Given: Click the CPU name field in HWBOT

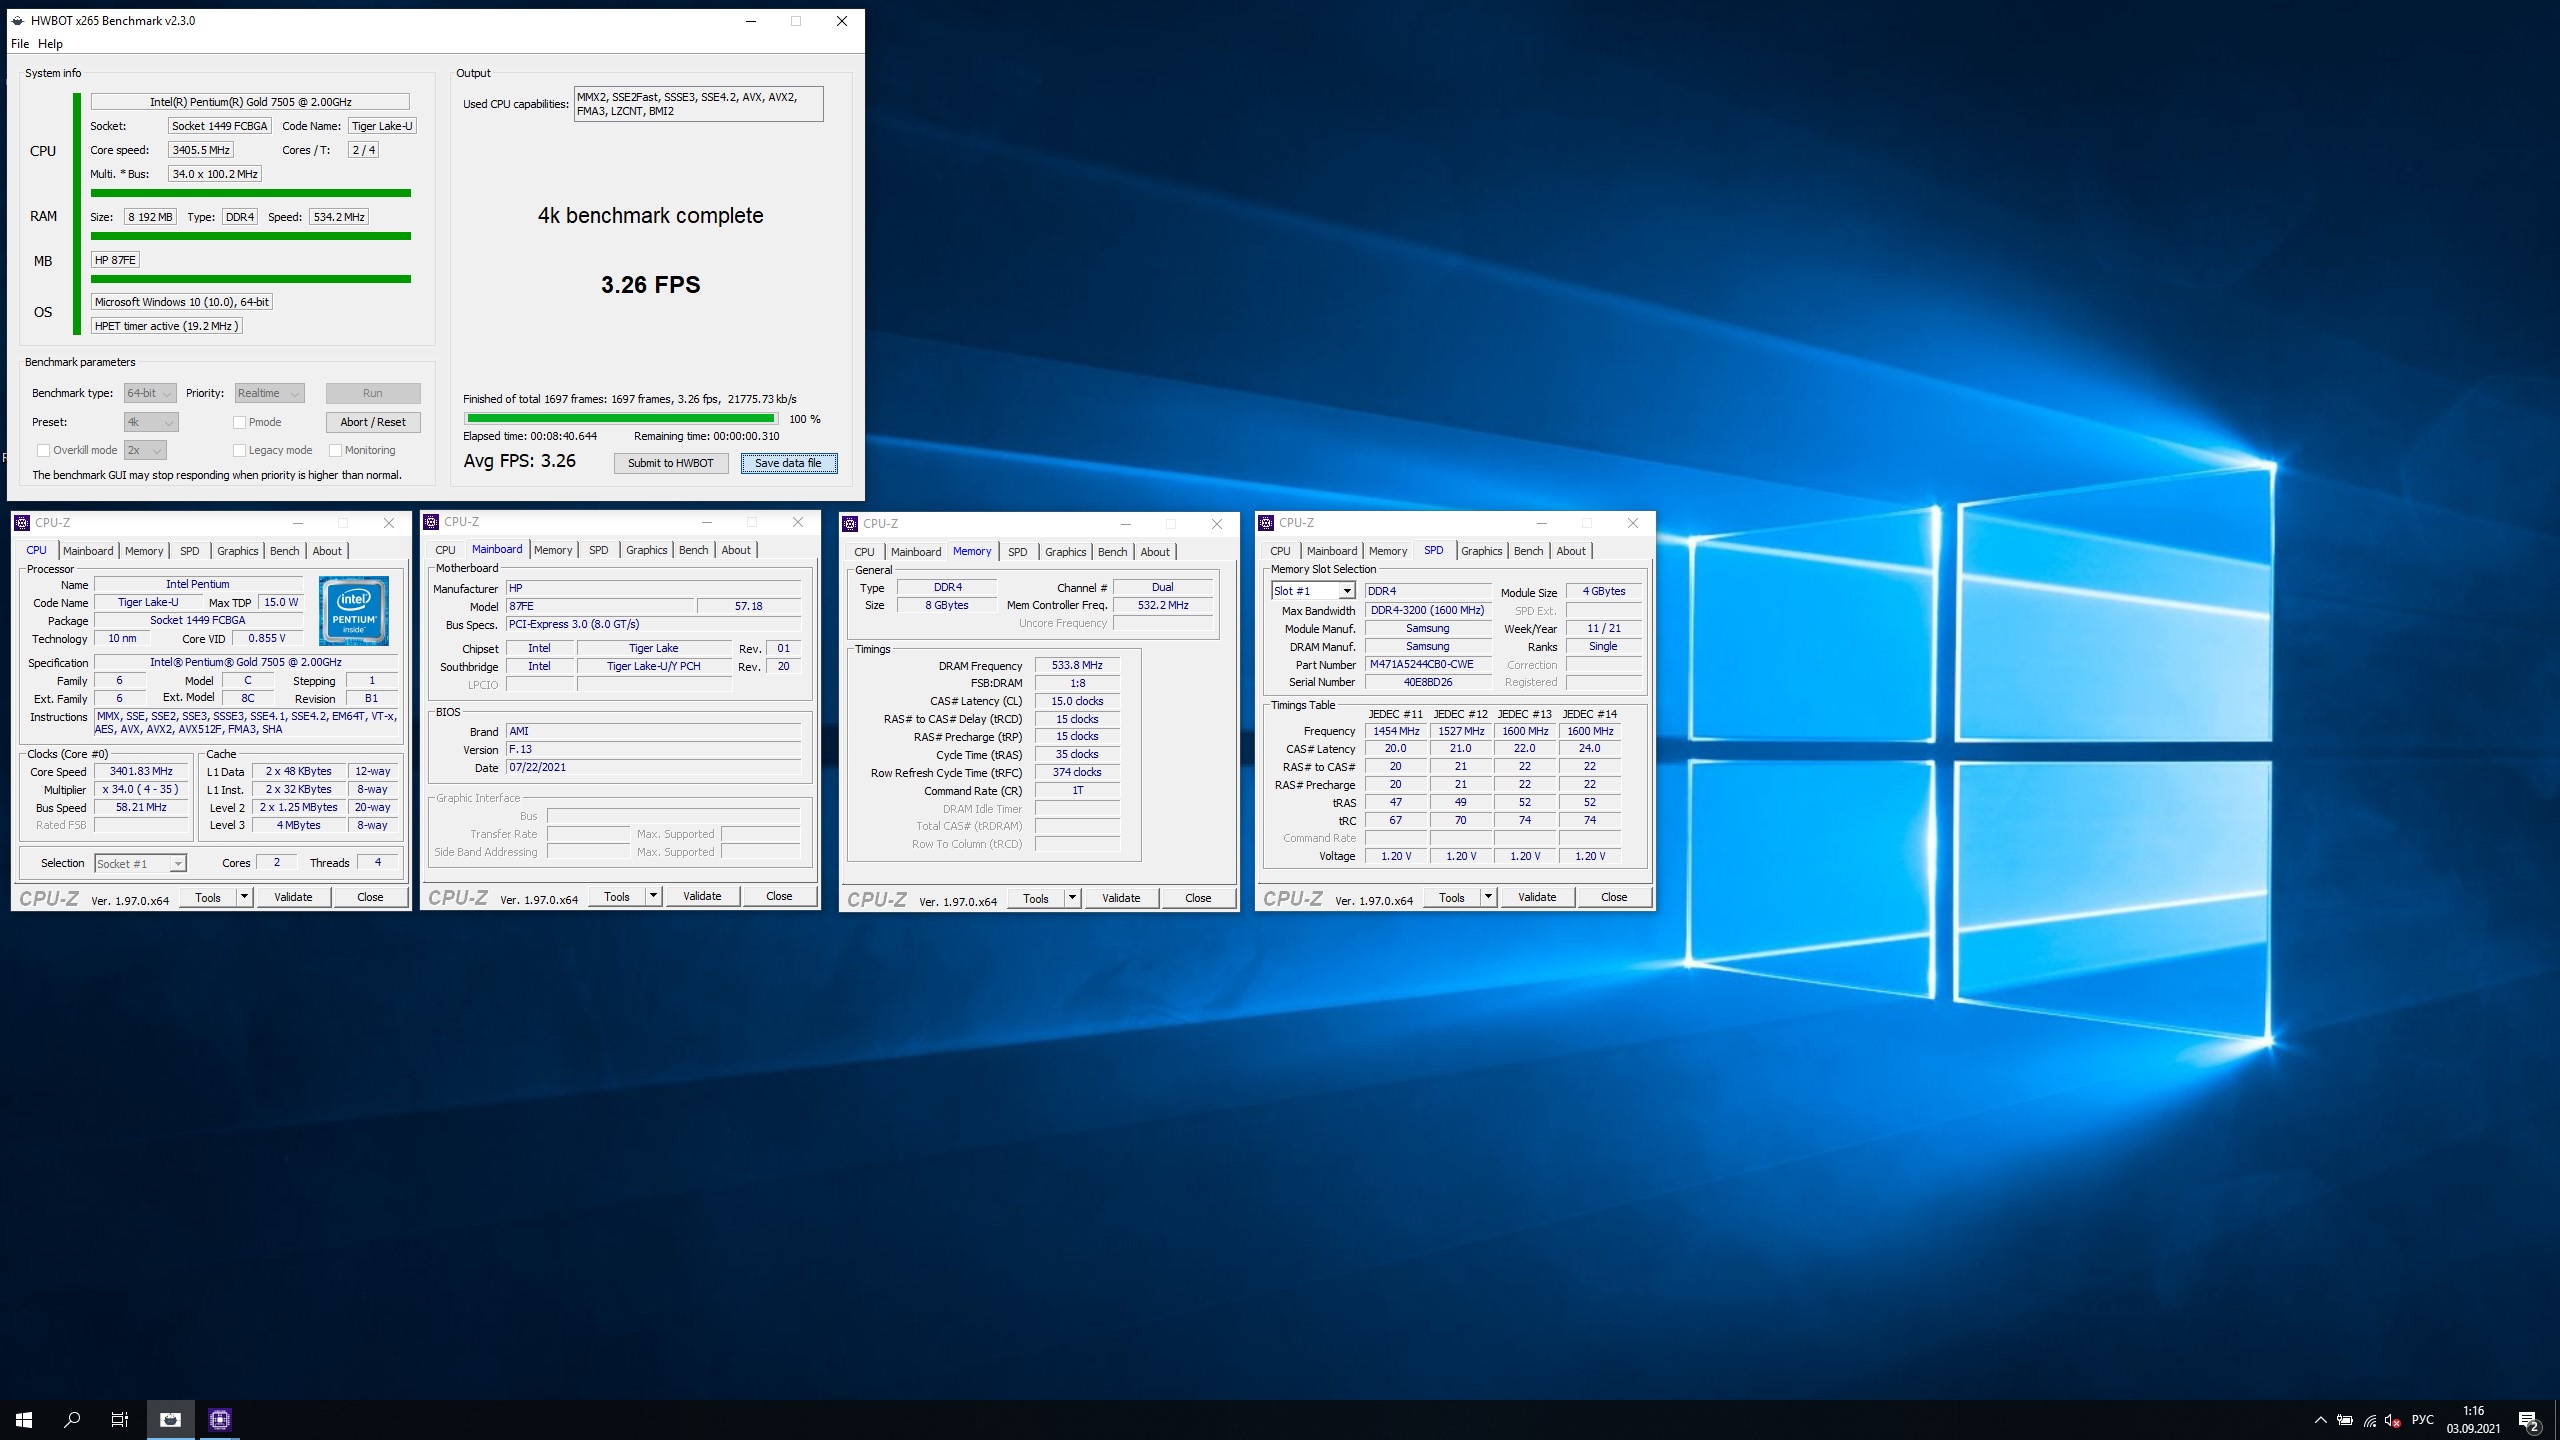Looking at the screenshot, I should [250, 102].
